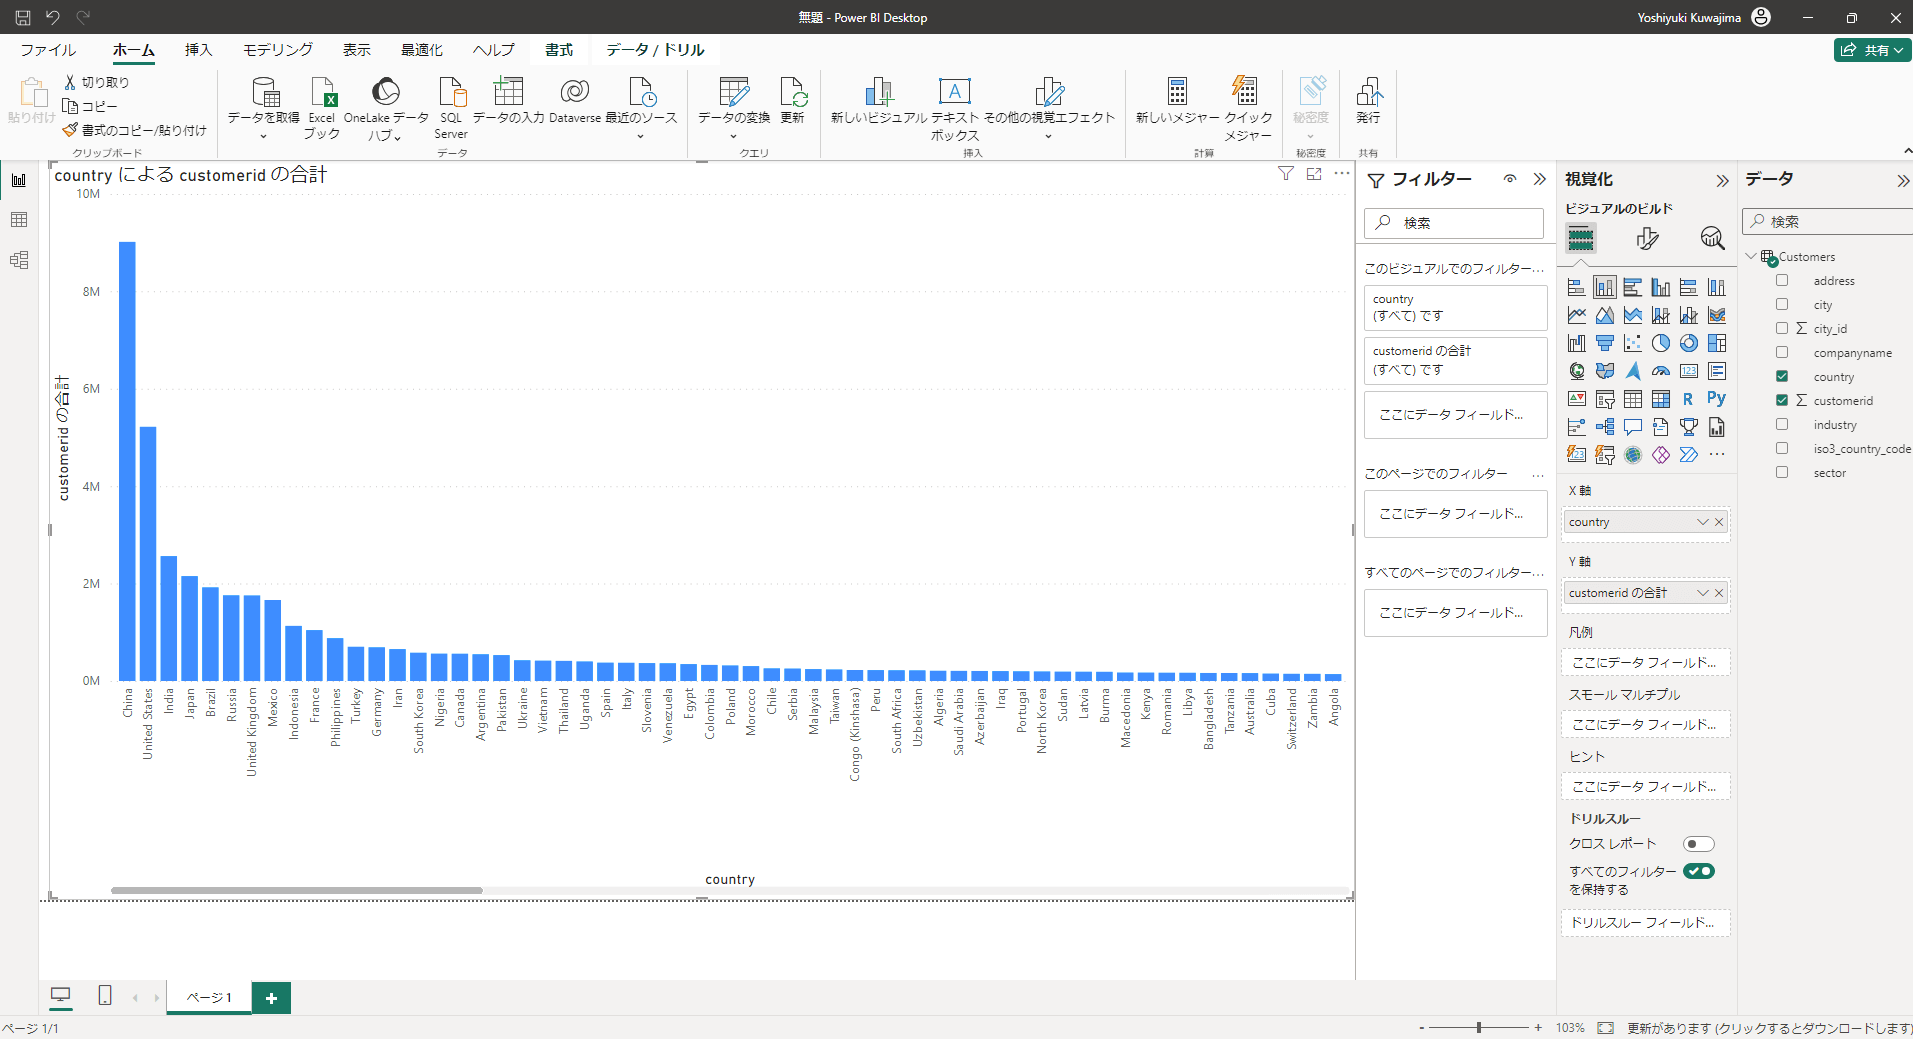This screenshot has height=1039, width=1913.
Task: Click the zoom slider in status bar
Action: tap(1478, 1027)
